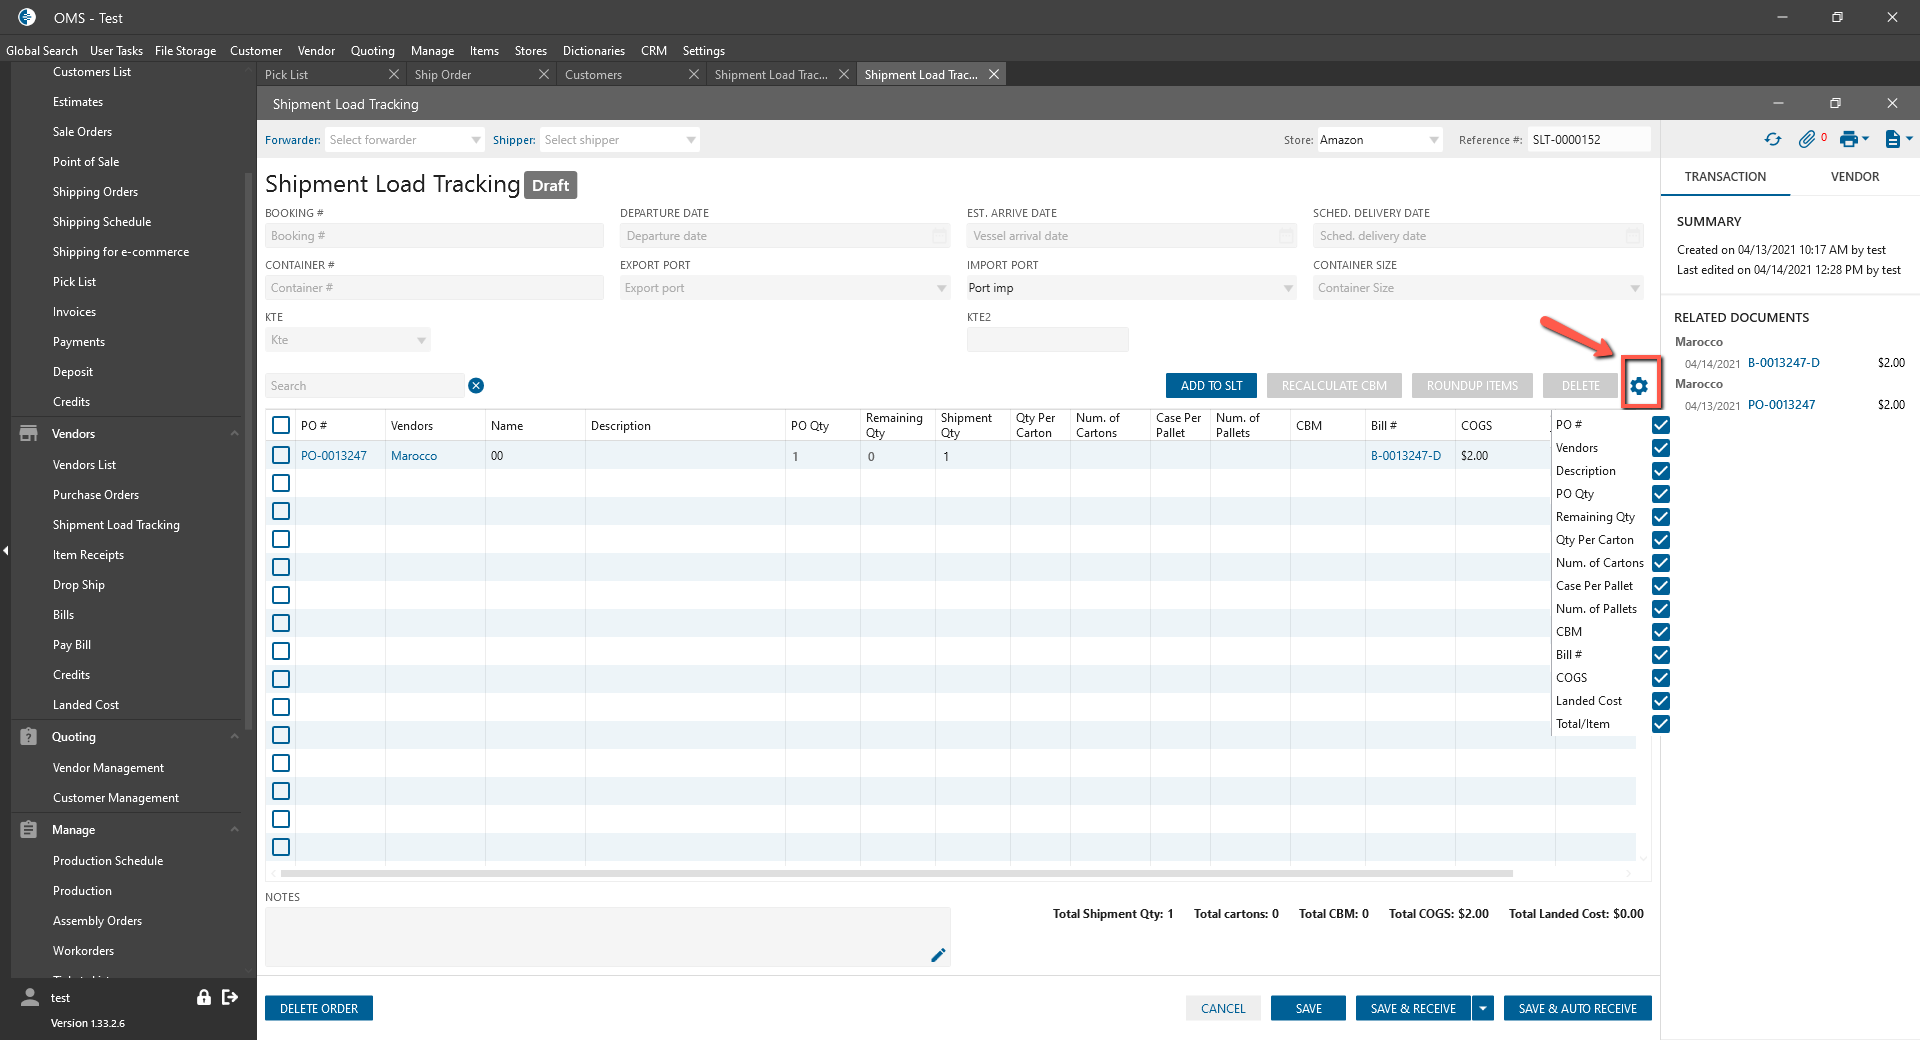This screenshot has width=1920, height=1040.
Task: Toggle the Remaining Qty column checkbox
Action: 1661,517
